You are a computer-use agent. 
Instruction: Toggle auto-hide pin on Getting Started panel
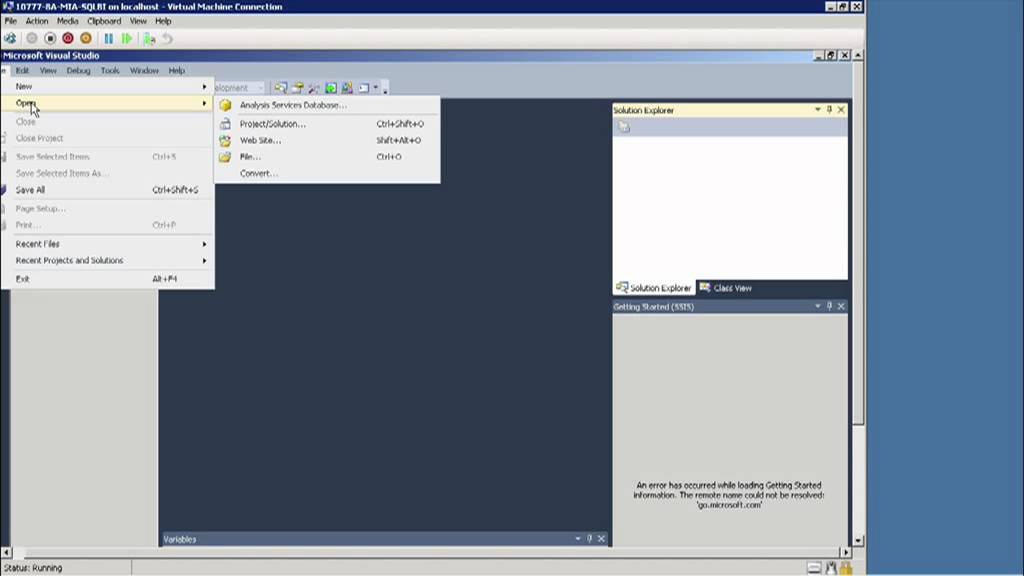[x=829, y=306]
